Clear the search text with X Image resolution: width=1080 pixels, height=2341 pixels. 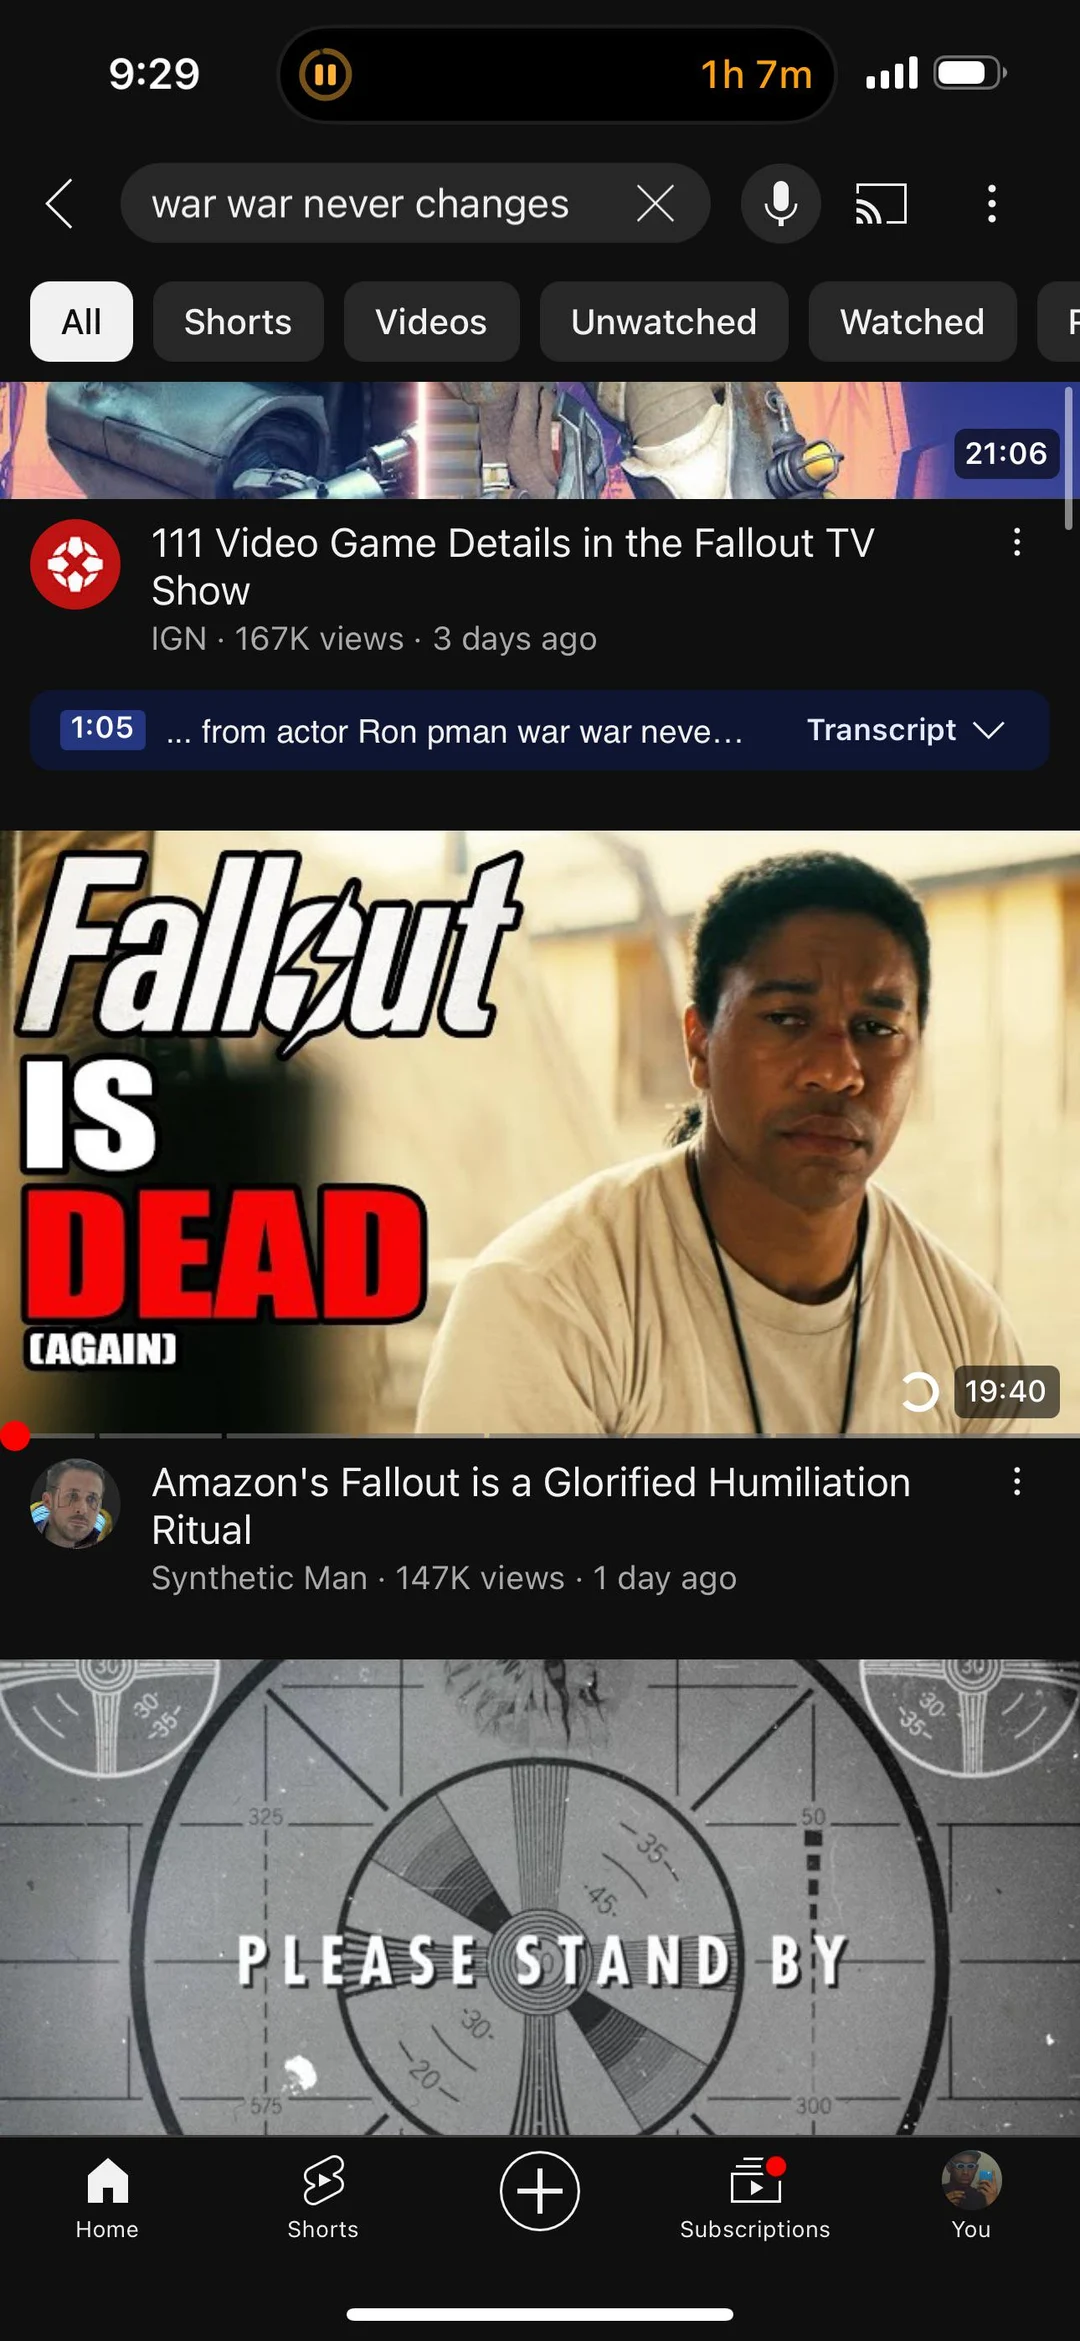[655, 204]
